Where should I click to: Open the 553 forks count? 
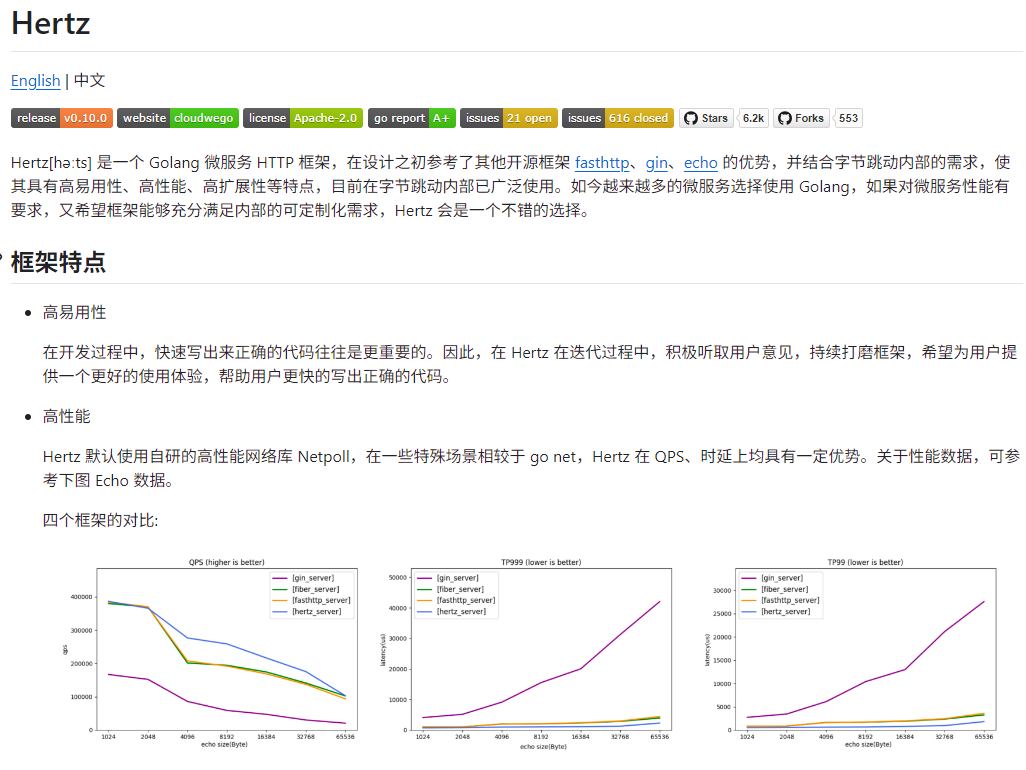848,118
